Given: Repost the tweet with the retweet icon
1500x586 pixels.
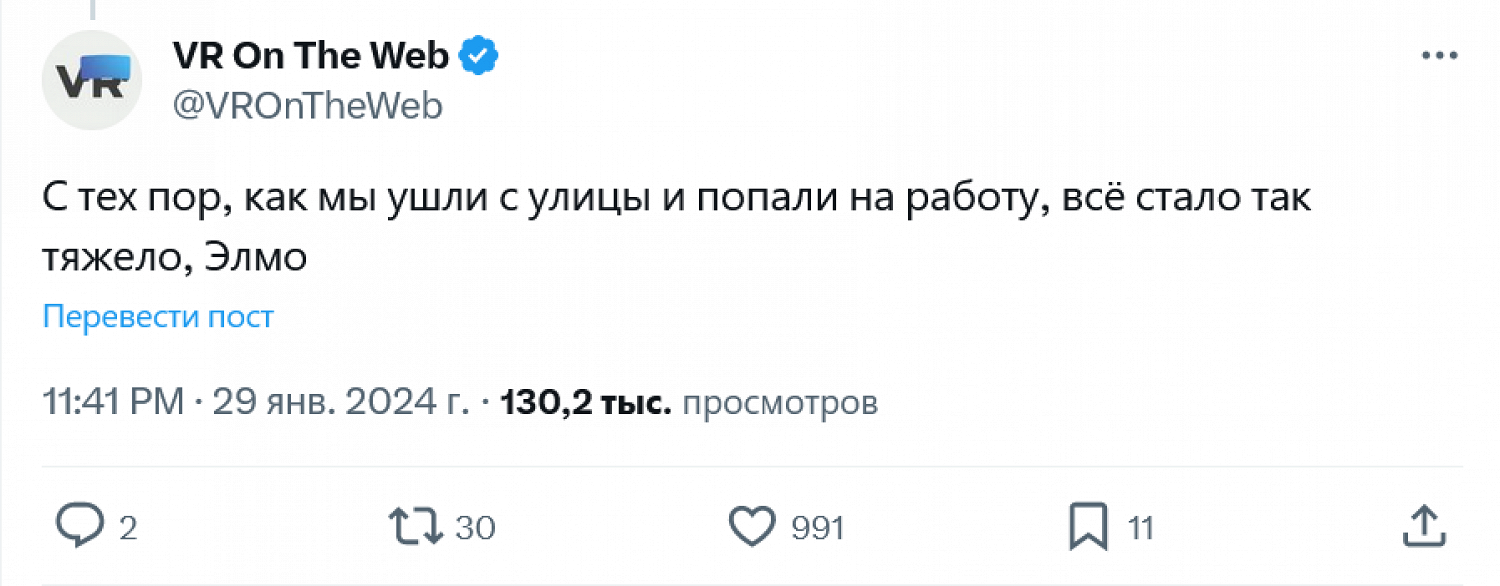Looking at the screenshot, I should 417,526.
